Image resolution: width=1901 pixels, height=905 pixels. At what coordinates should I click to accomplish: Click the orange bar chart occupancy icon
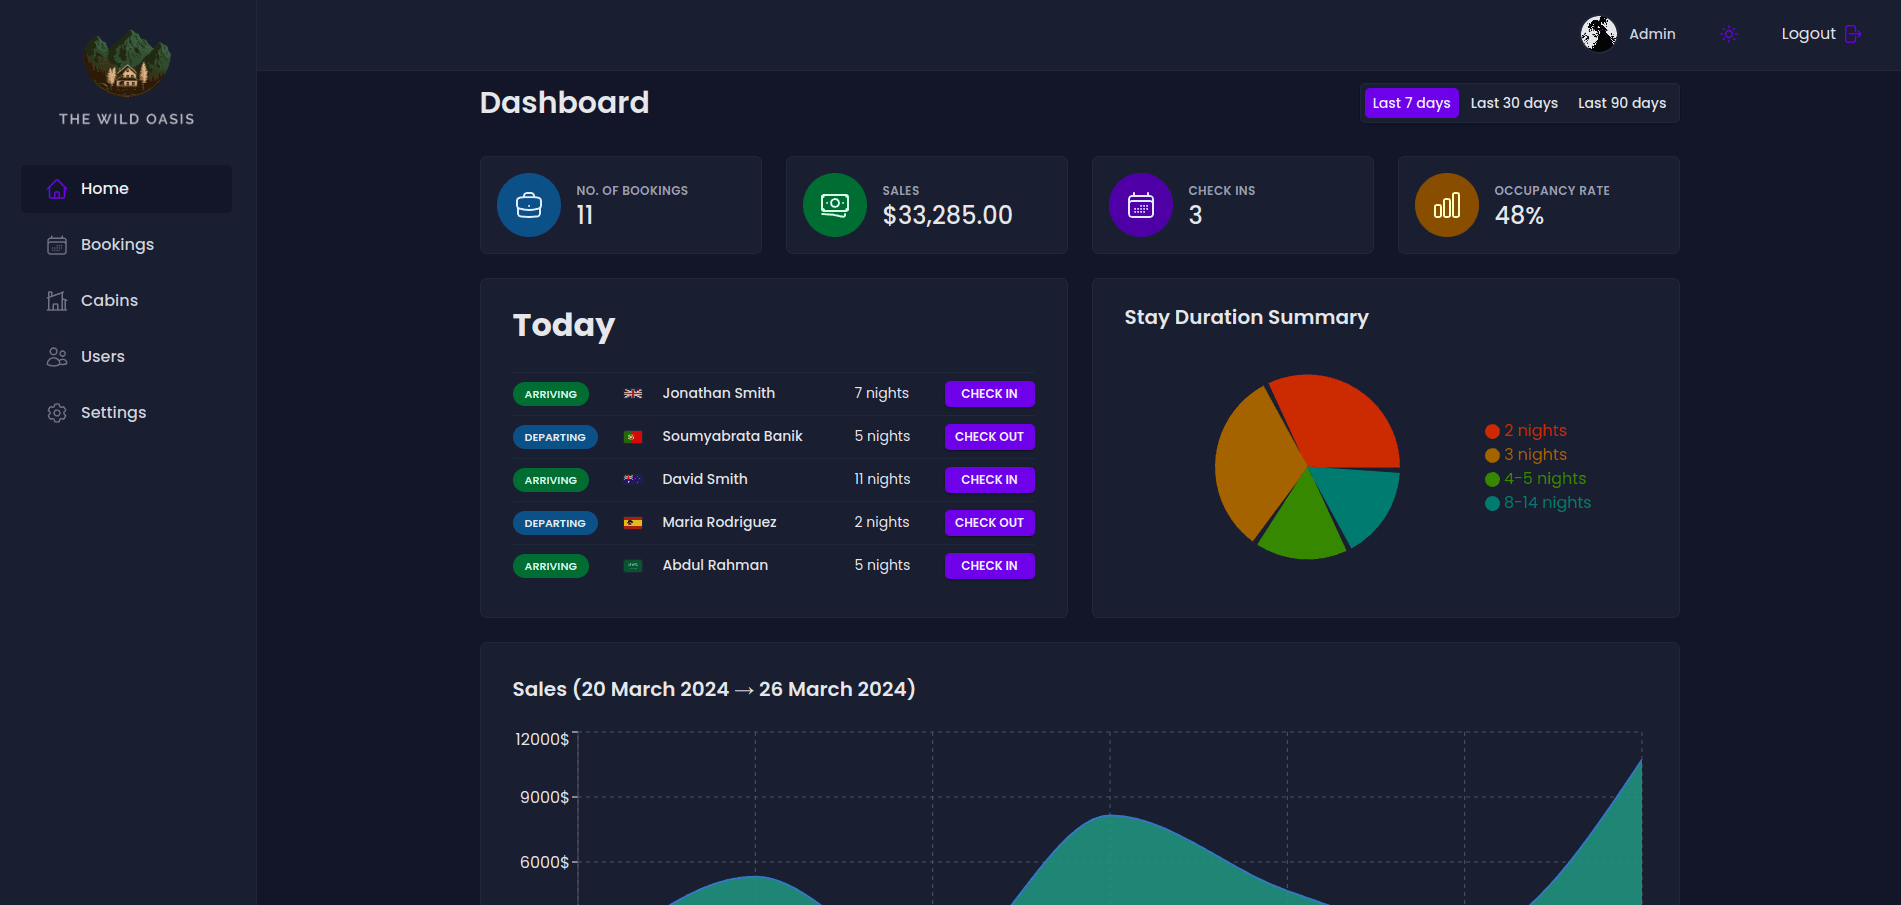pyautogui.click(x=1447, y=205)
